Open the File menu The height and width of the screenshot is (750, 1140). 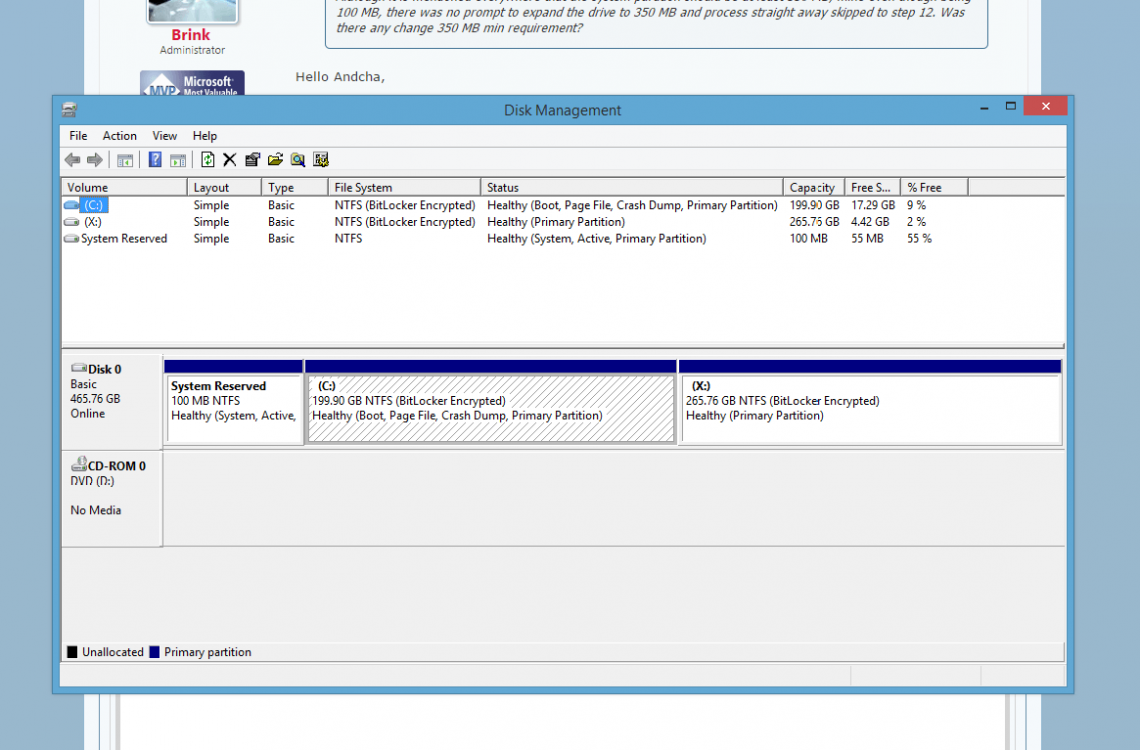pyautogui.click(x=78, y=136)
